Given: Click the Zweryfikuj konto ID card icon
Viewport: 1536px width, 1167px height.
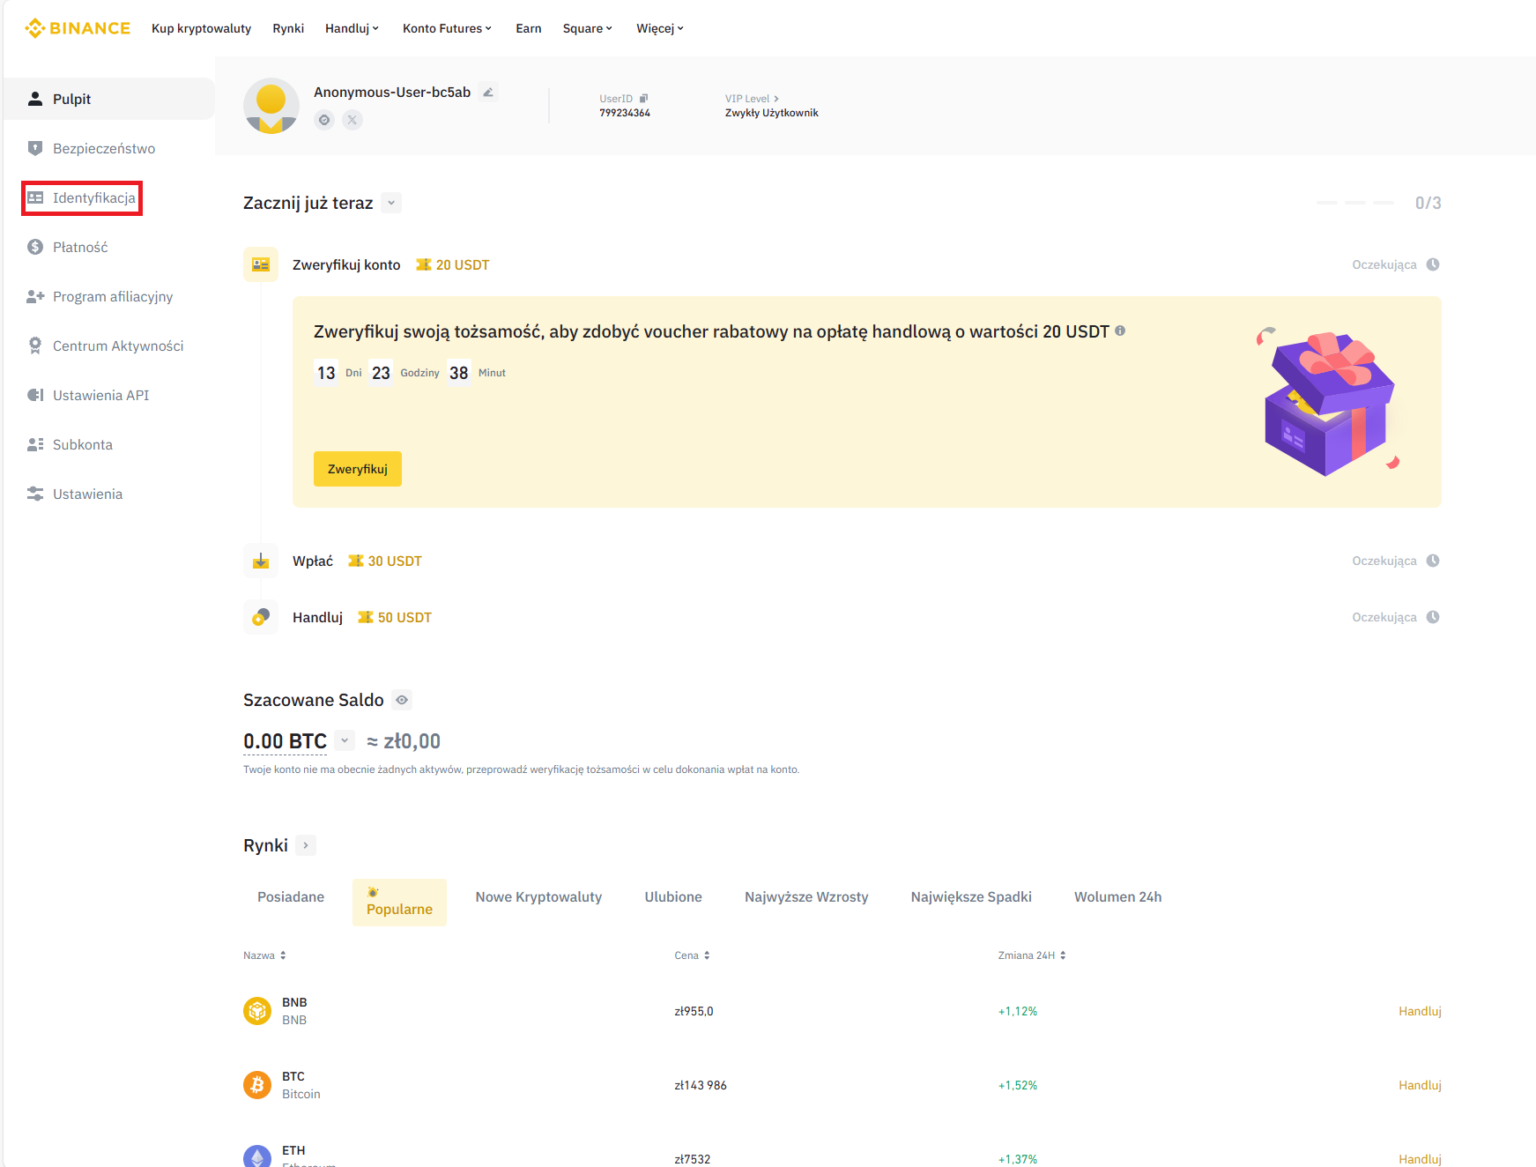Looking at the screenshot, I should pos(261,265).
